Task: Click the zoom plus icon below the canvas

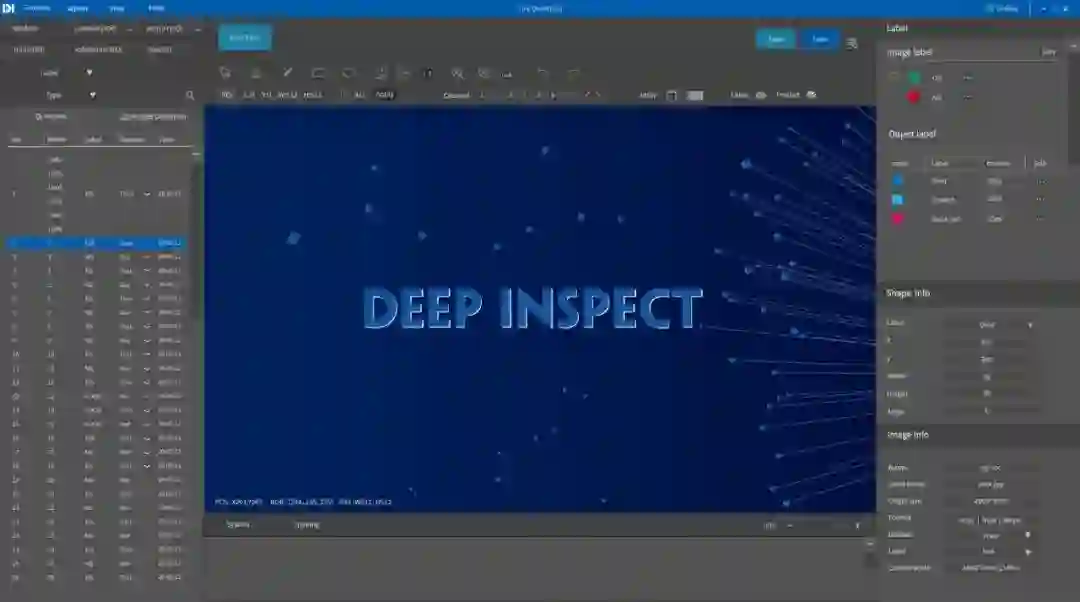Action: click(858, 526)
